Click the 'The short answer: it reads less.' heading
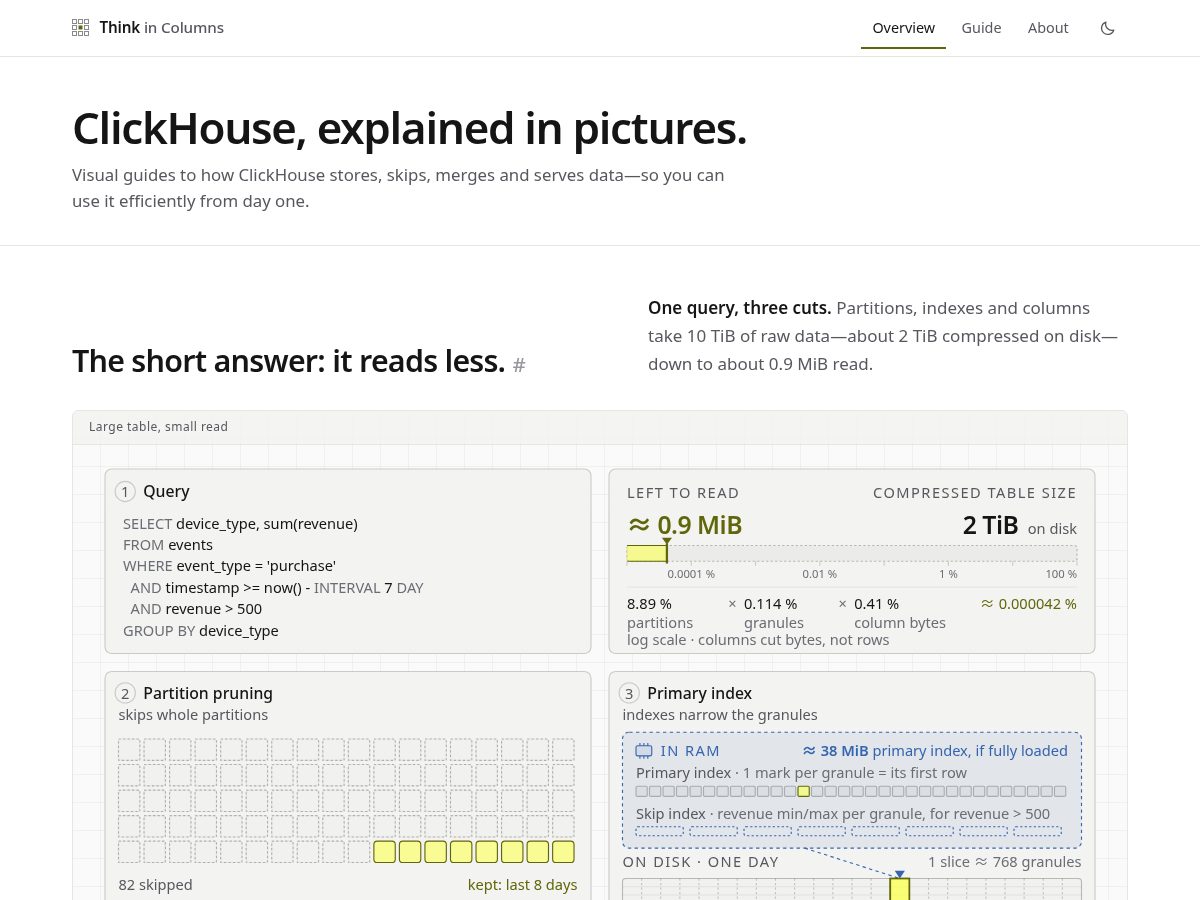 (x=288, y=361)
